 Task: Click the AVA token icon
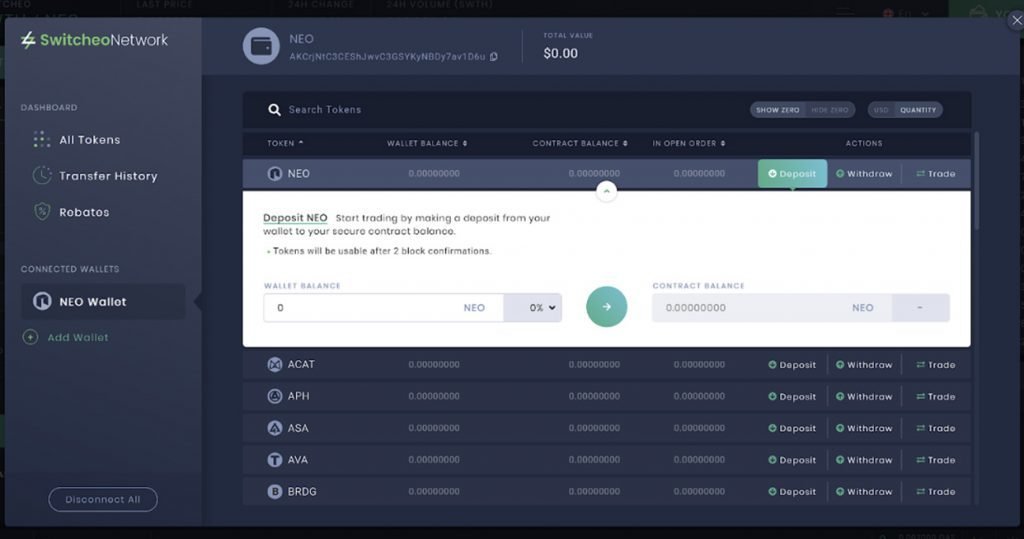point(274,460)
